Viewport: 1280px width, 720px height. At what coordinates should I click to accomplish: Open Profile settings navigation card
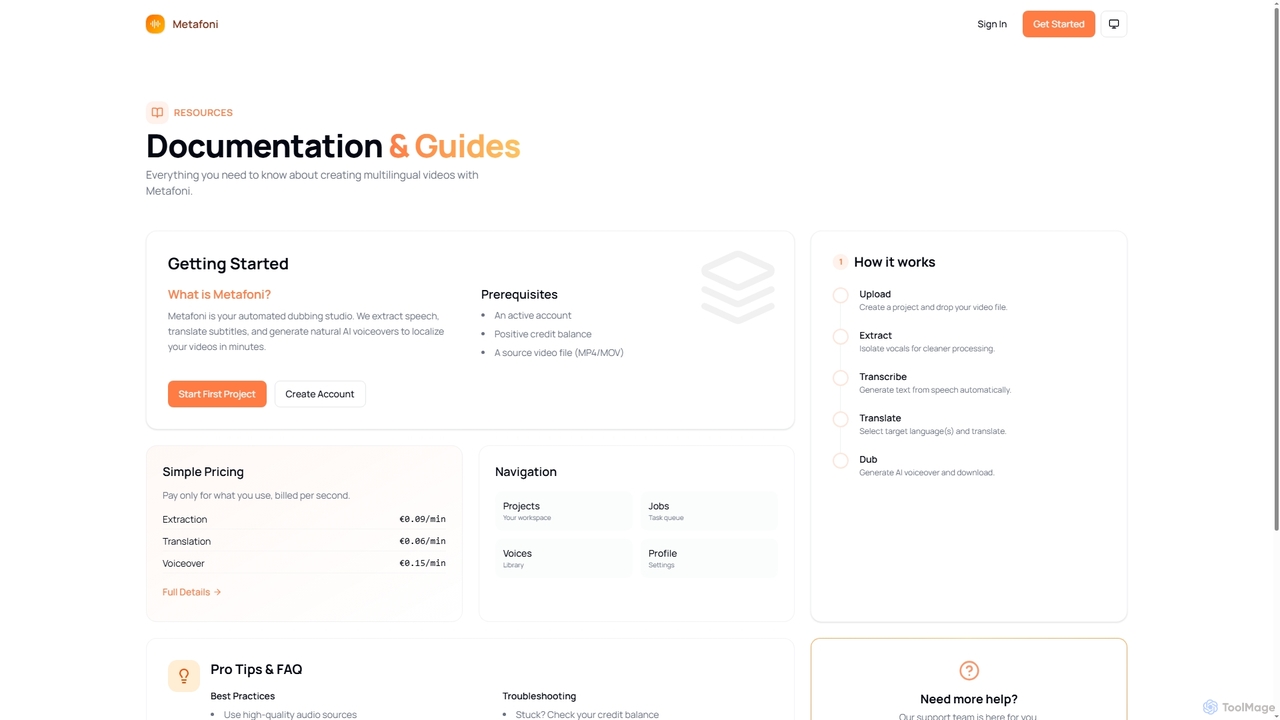709,558
